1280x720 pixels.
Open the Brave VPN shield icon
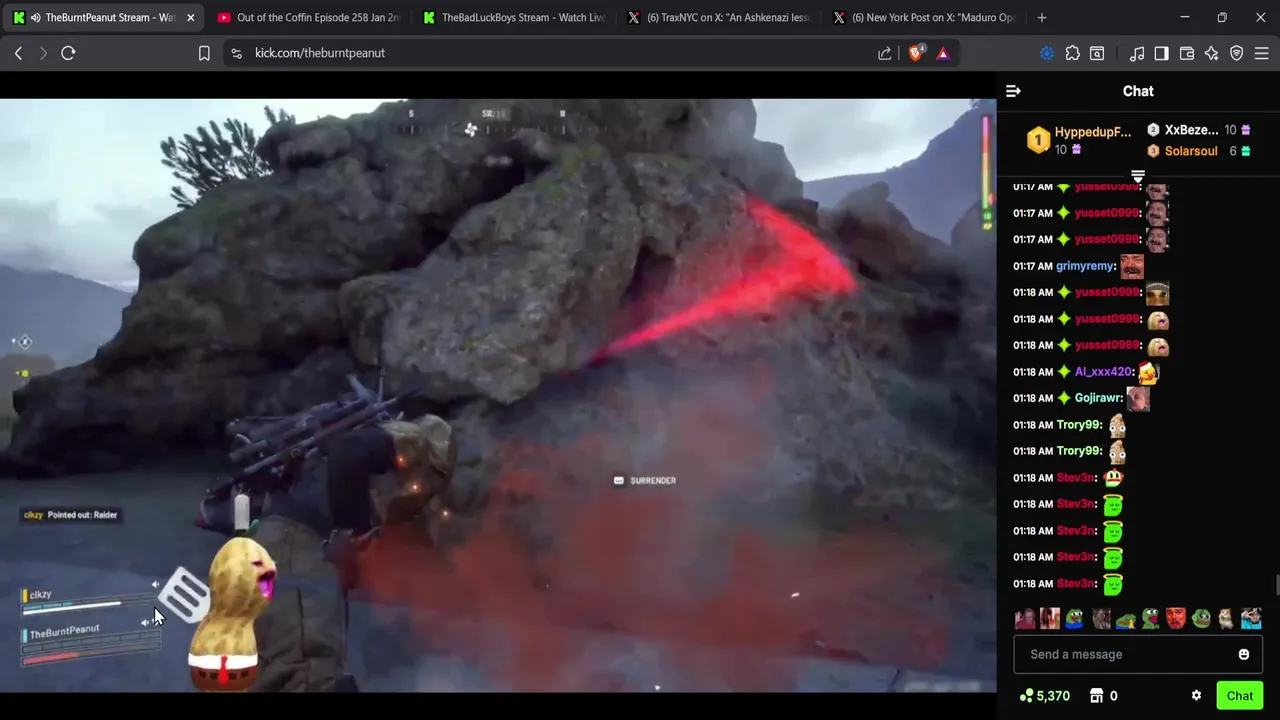1237,53
